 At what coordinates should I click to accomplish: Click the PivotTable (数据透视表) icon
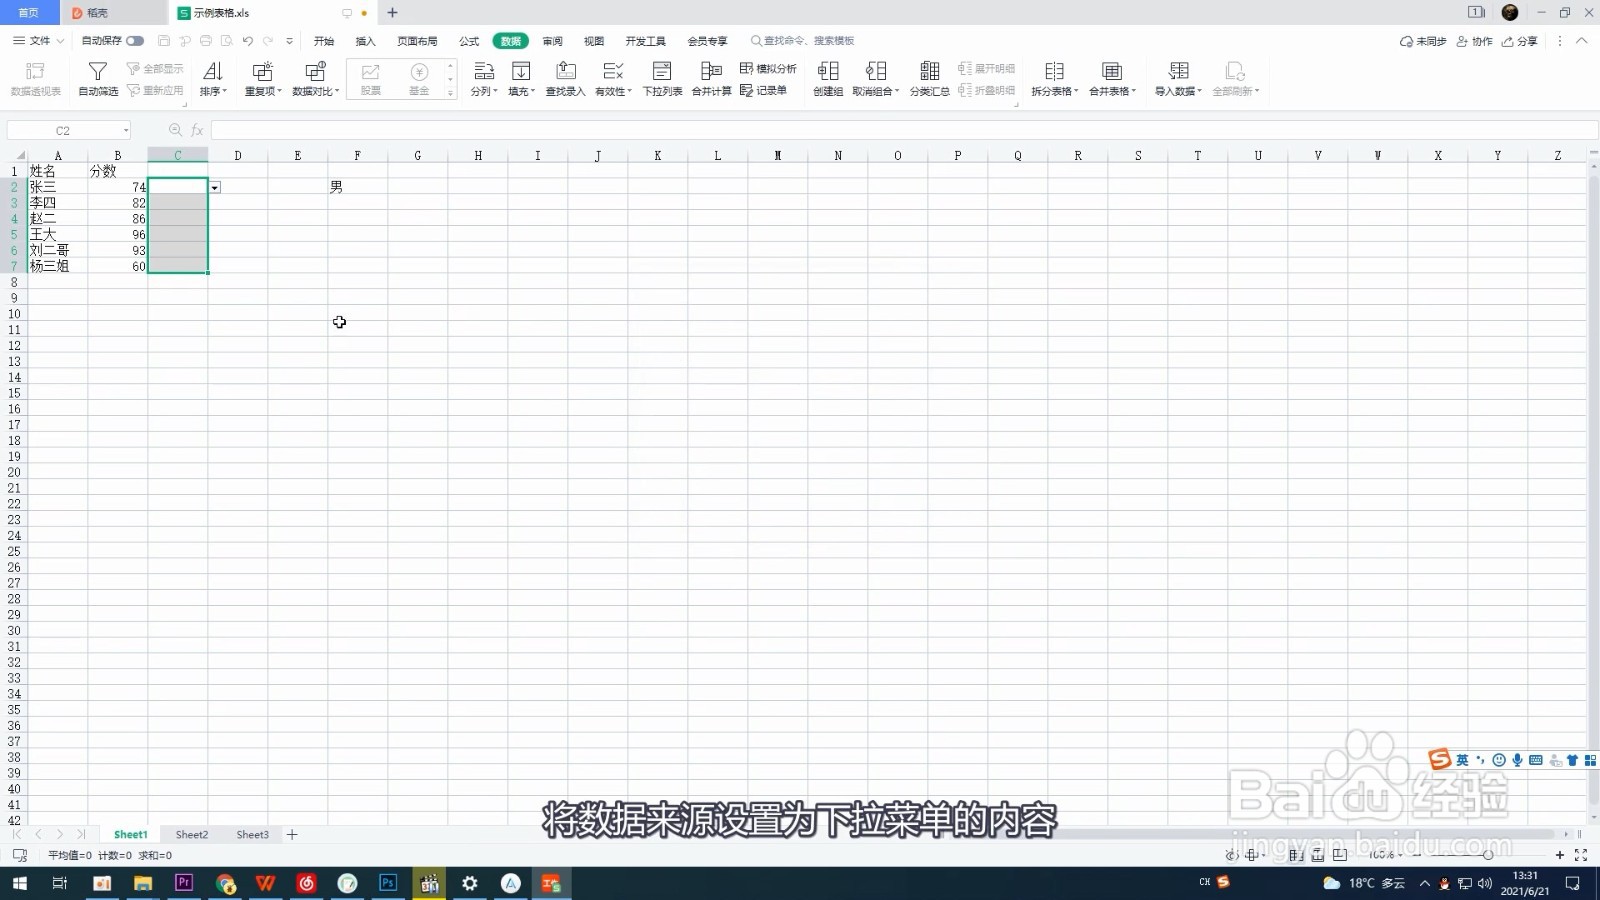pyautogui.click(x=35, y=71)
